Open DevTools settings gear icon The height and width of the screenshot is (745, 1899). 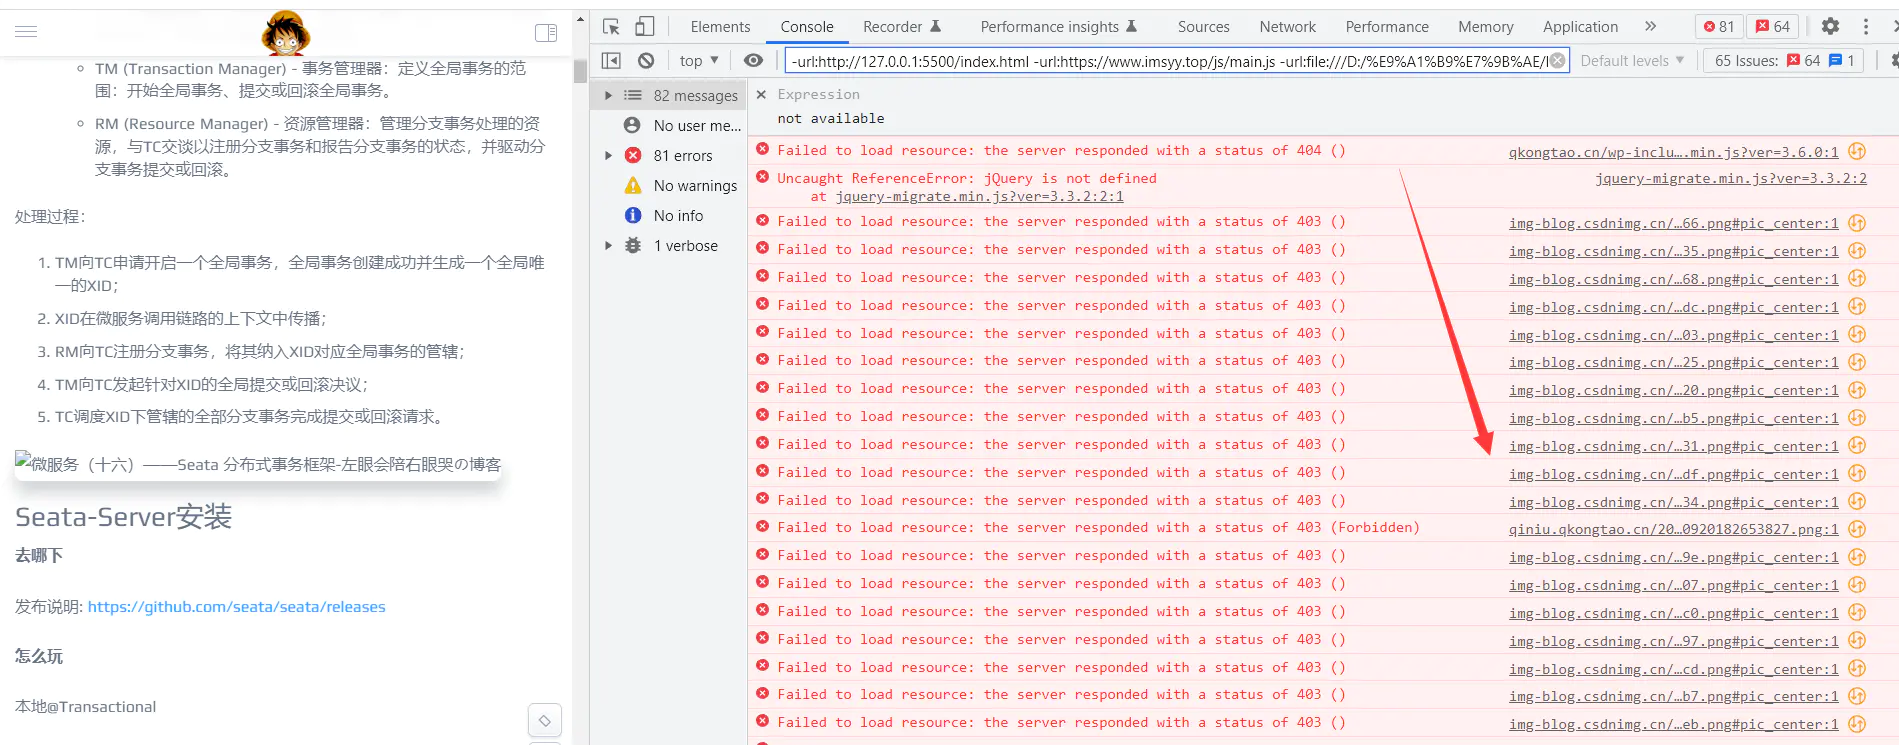click(1830, 27)
